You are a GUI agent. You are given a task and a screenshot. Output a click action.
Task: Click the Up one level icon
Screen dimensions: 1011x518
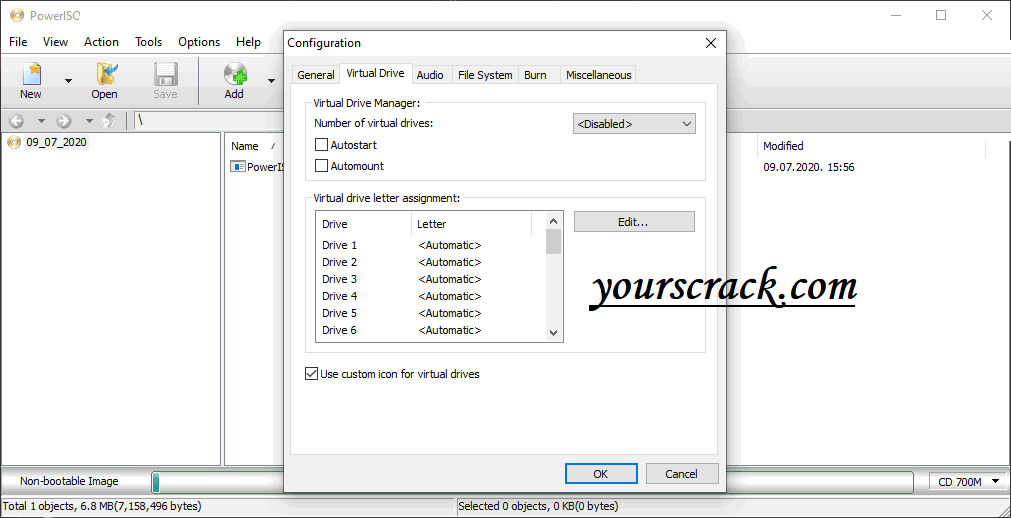pyautogui.click(x=109, y=121)
